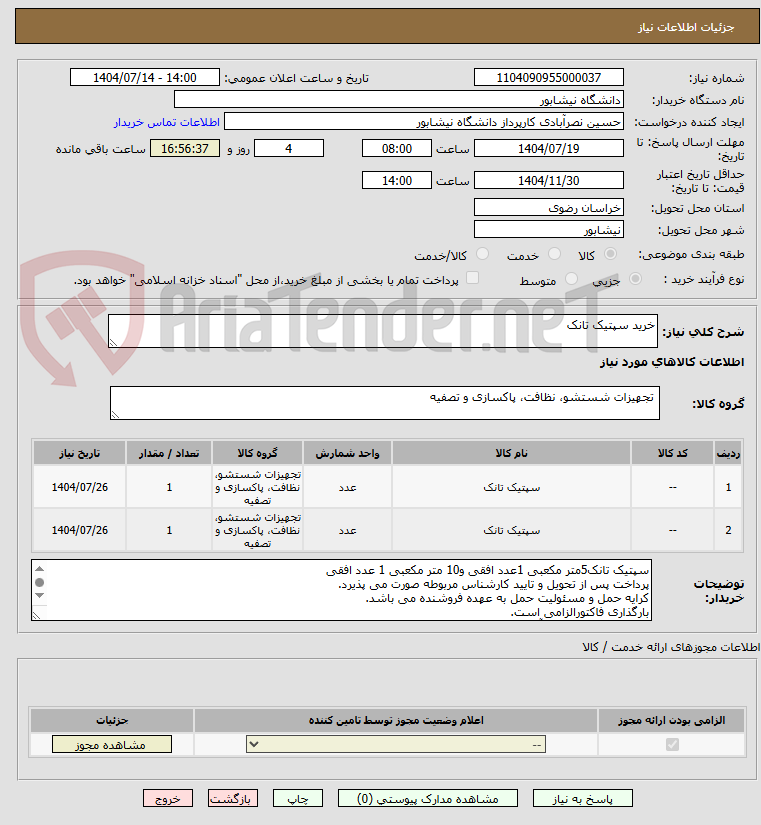Click the خروج exit button

point(168,798)
